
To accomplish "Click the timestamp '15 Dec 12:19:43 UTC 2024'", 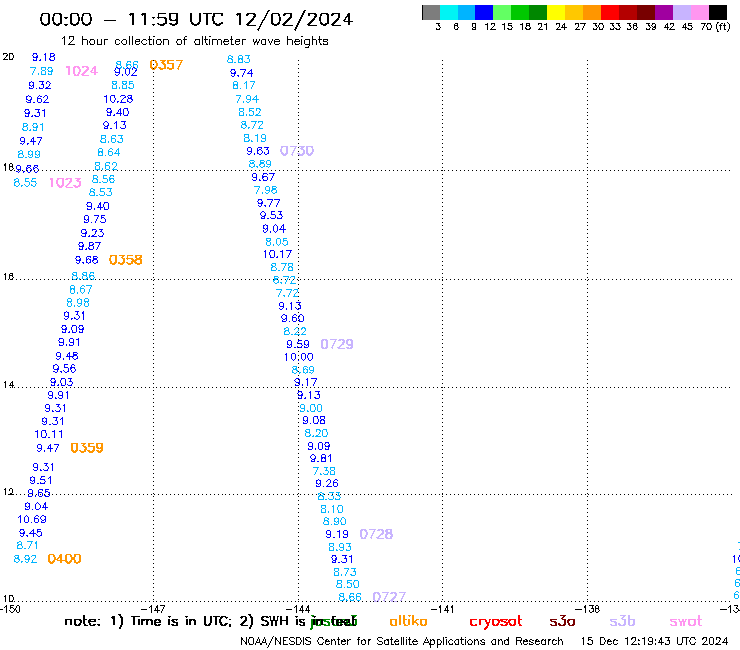I will coord(655,641).
